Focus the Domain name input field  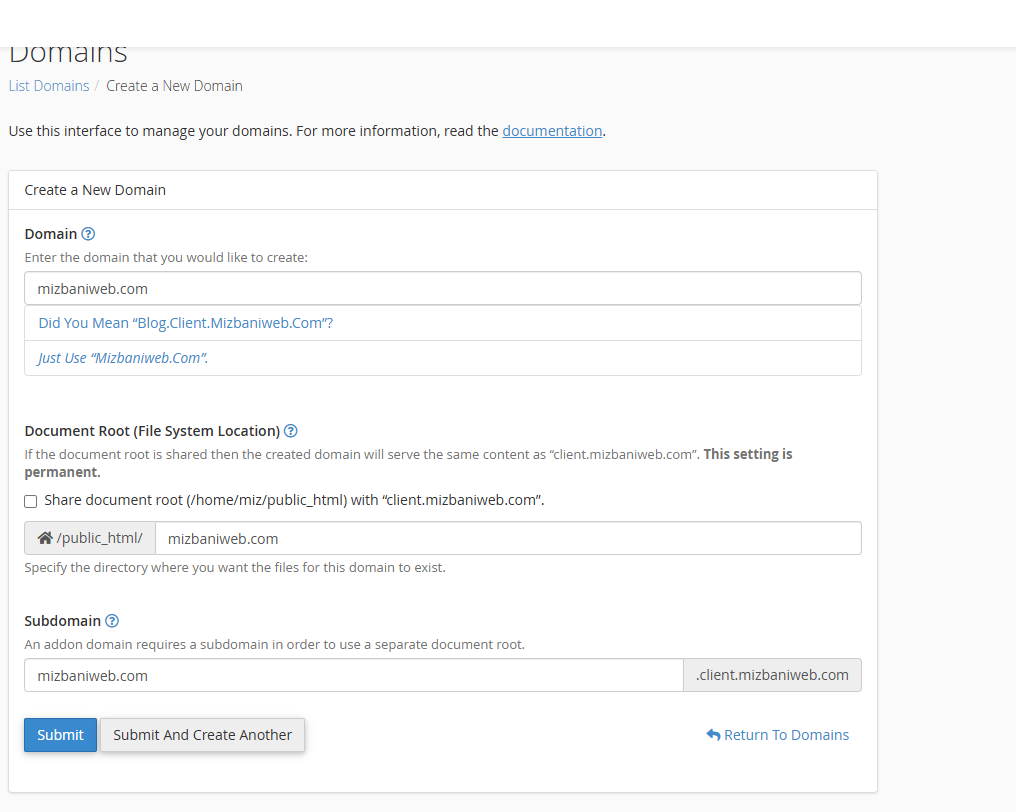(x=443, y=288)
